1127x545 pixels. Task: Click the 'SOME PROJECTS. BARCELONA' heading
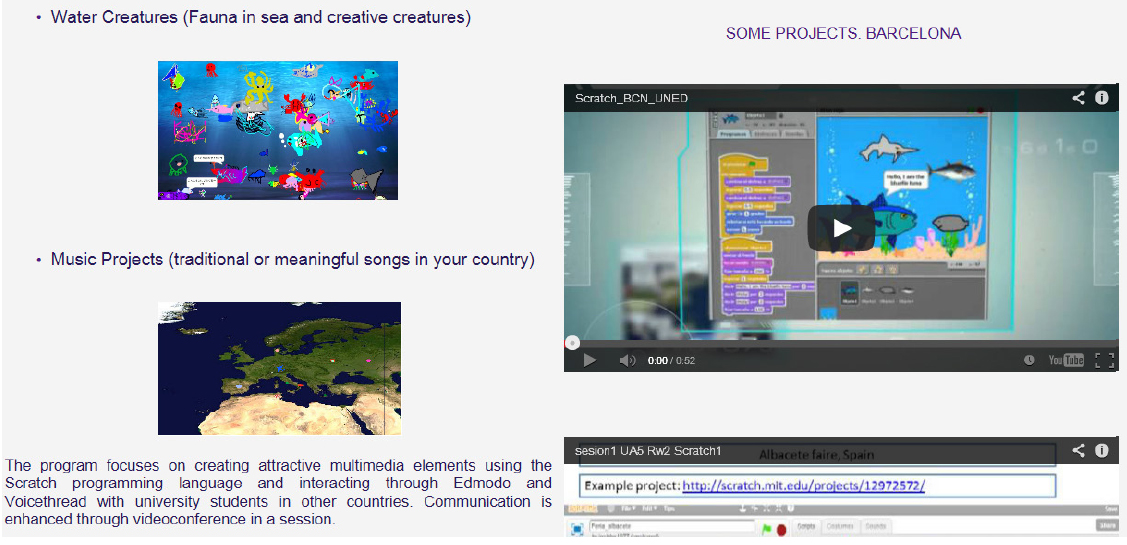coord(843,33)
